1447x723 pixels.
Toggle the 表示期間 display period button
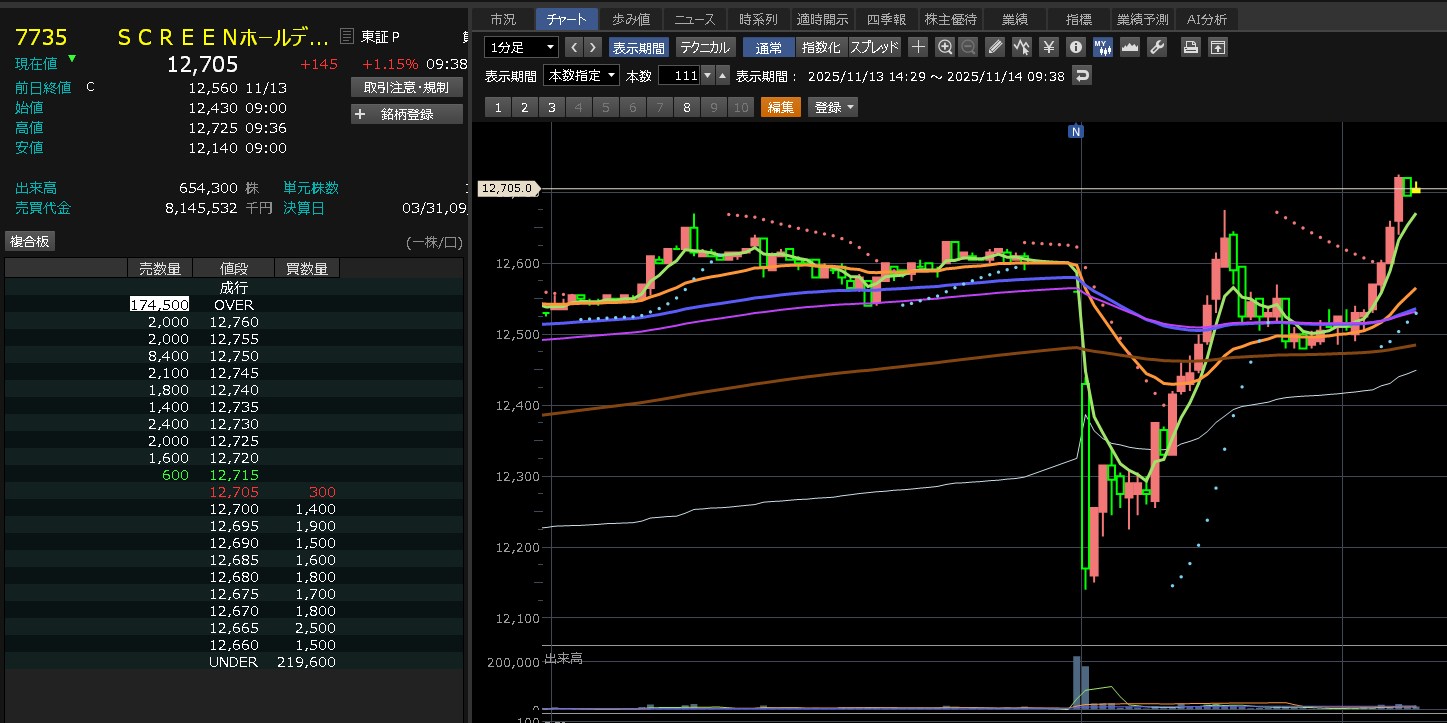click(x=638, y=47)
